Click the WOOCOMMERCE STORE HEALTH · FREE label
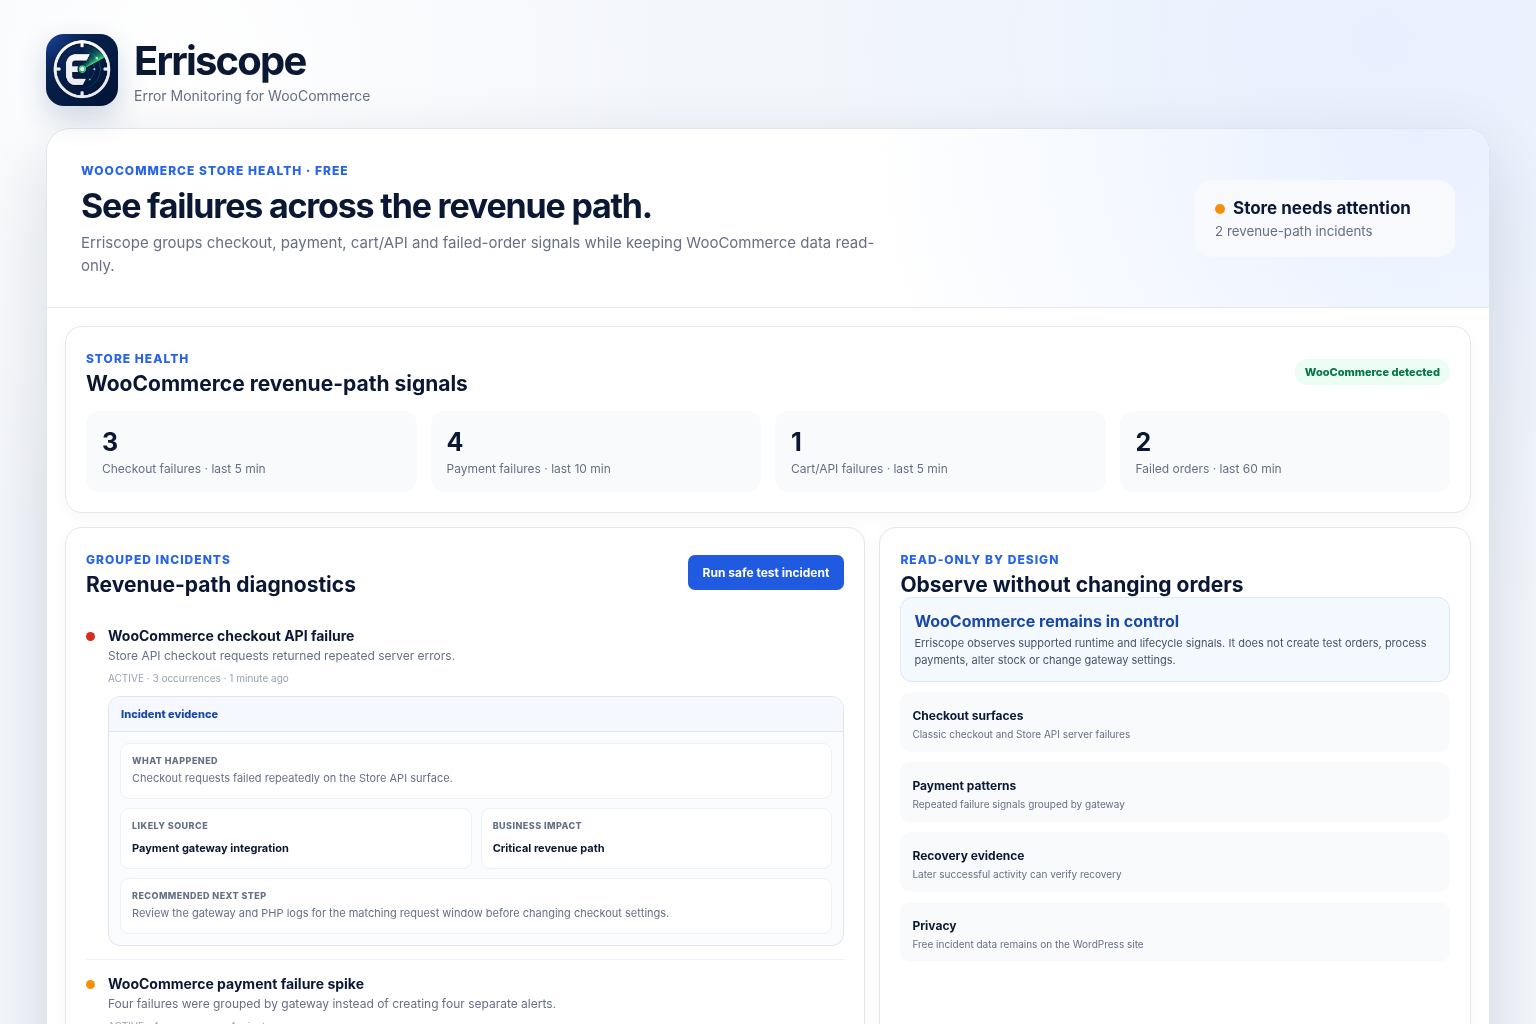Image resolution: width=1536 pixels, height=1024 pixels. (215, 171)
